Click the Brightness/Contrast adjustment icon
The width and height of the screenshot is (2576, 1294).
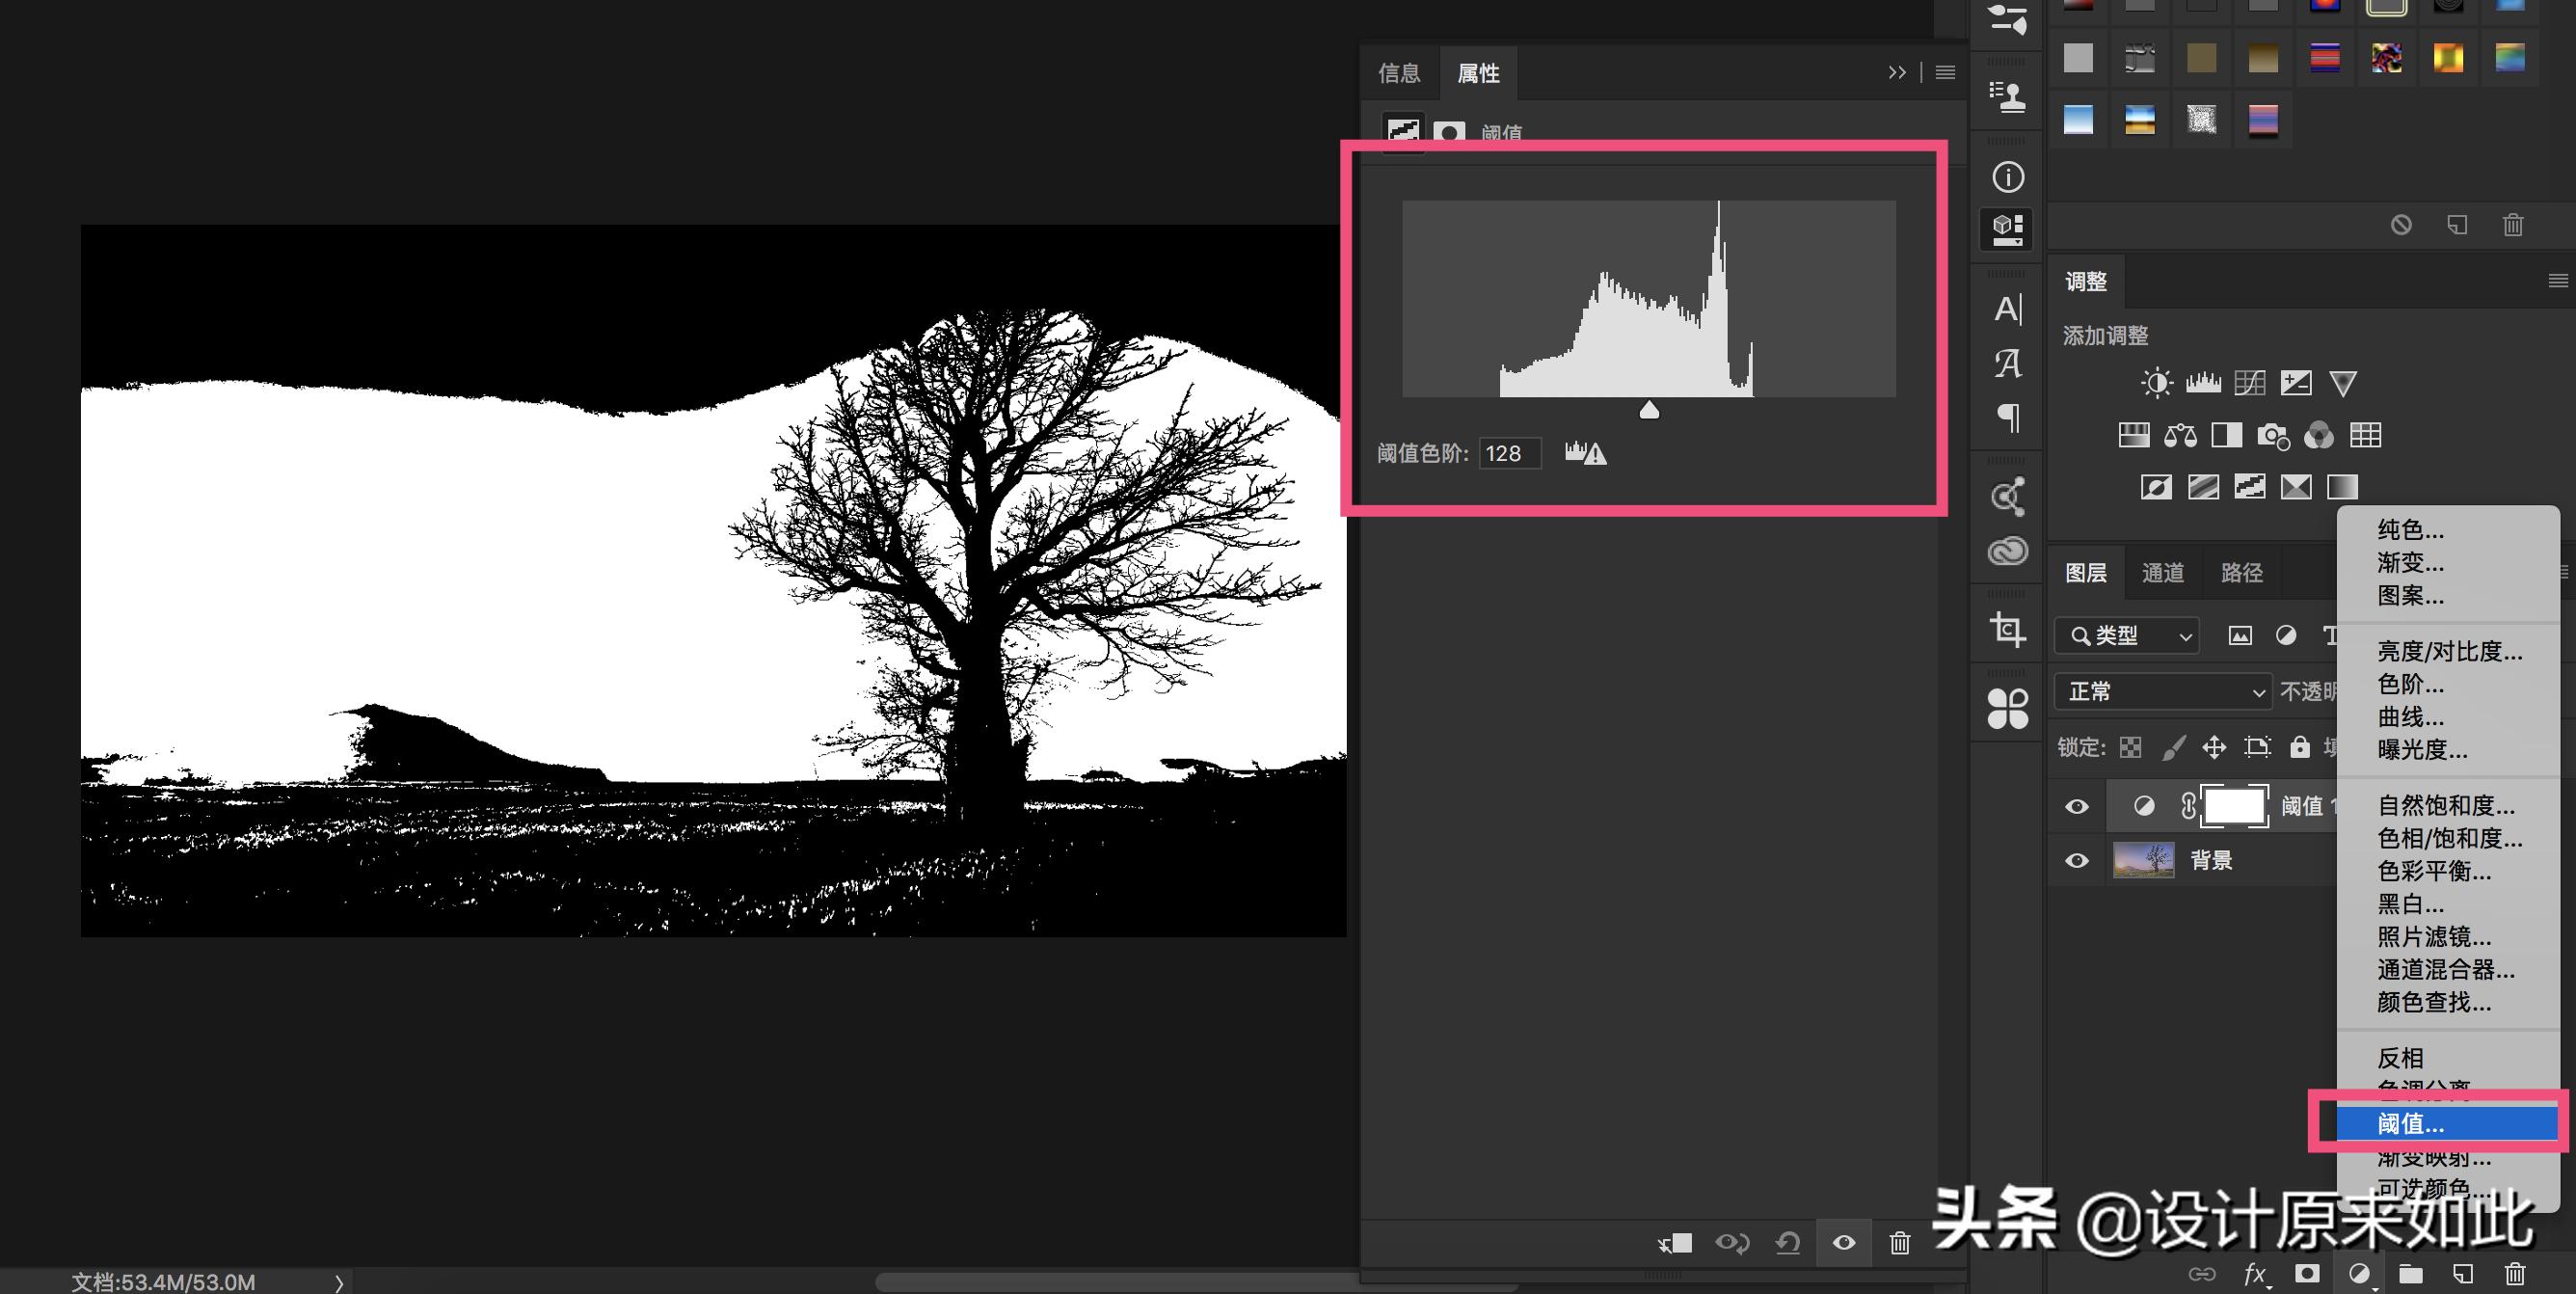pos(2156,383)
